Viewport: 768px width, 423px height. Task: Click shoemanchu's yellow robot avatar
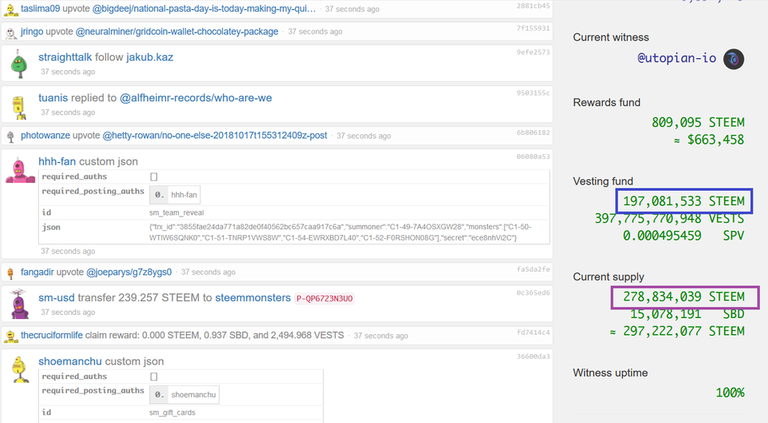click(20, 370)
